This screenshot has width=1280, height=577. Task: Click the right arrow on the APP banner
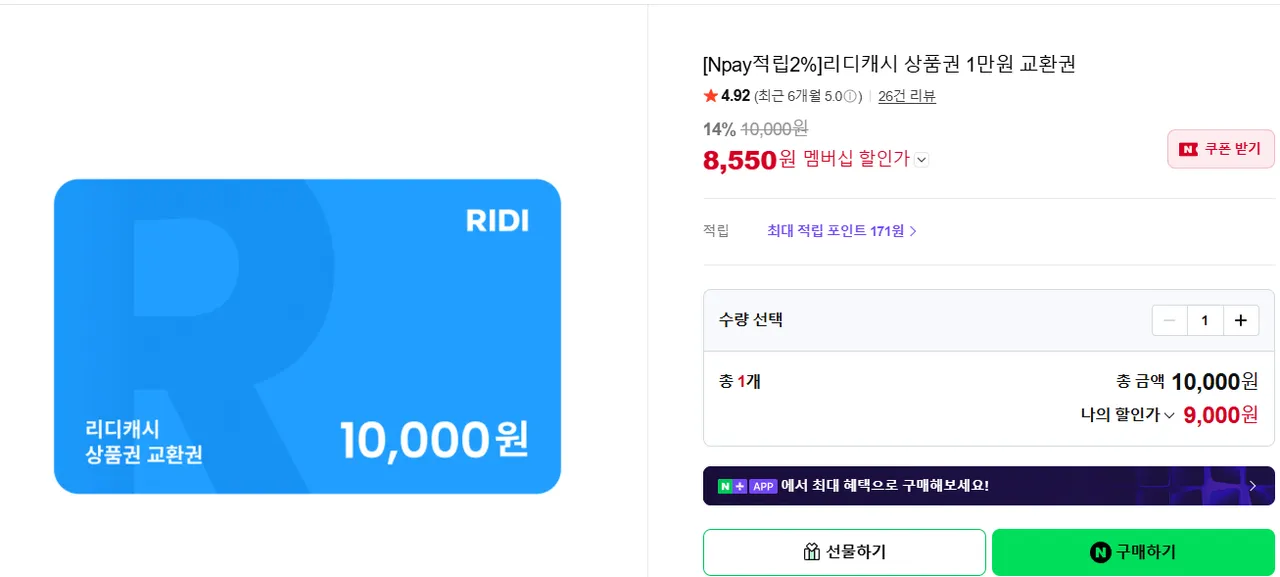pyautogui.click(x=1253, y=486)
